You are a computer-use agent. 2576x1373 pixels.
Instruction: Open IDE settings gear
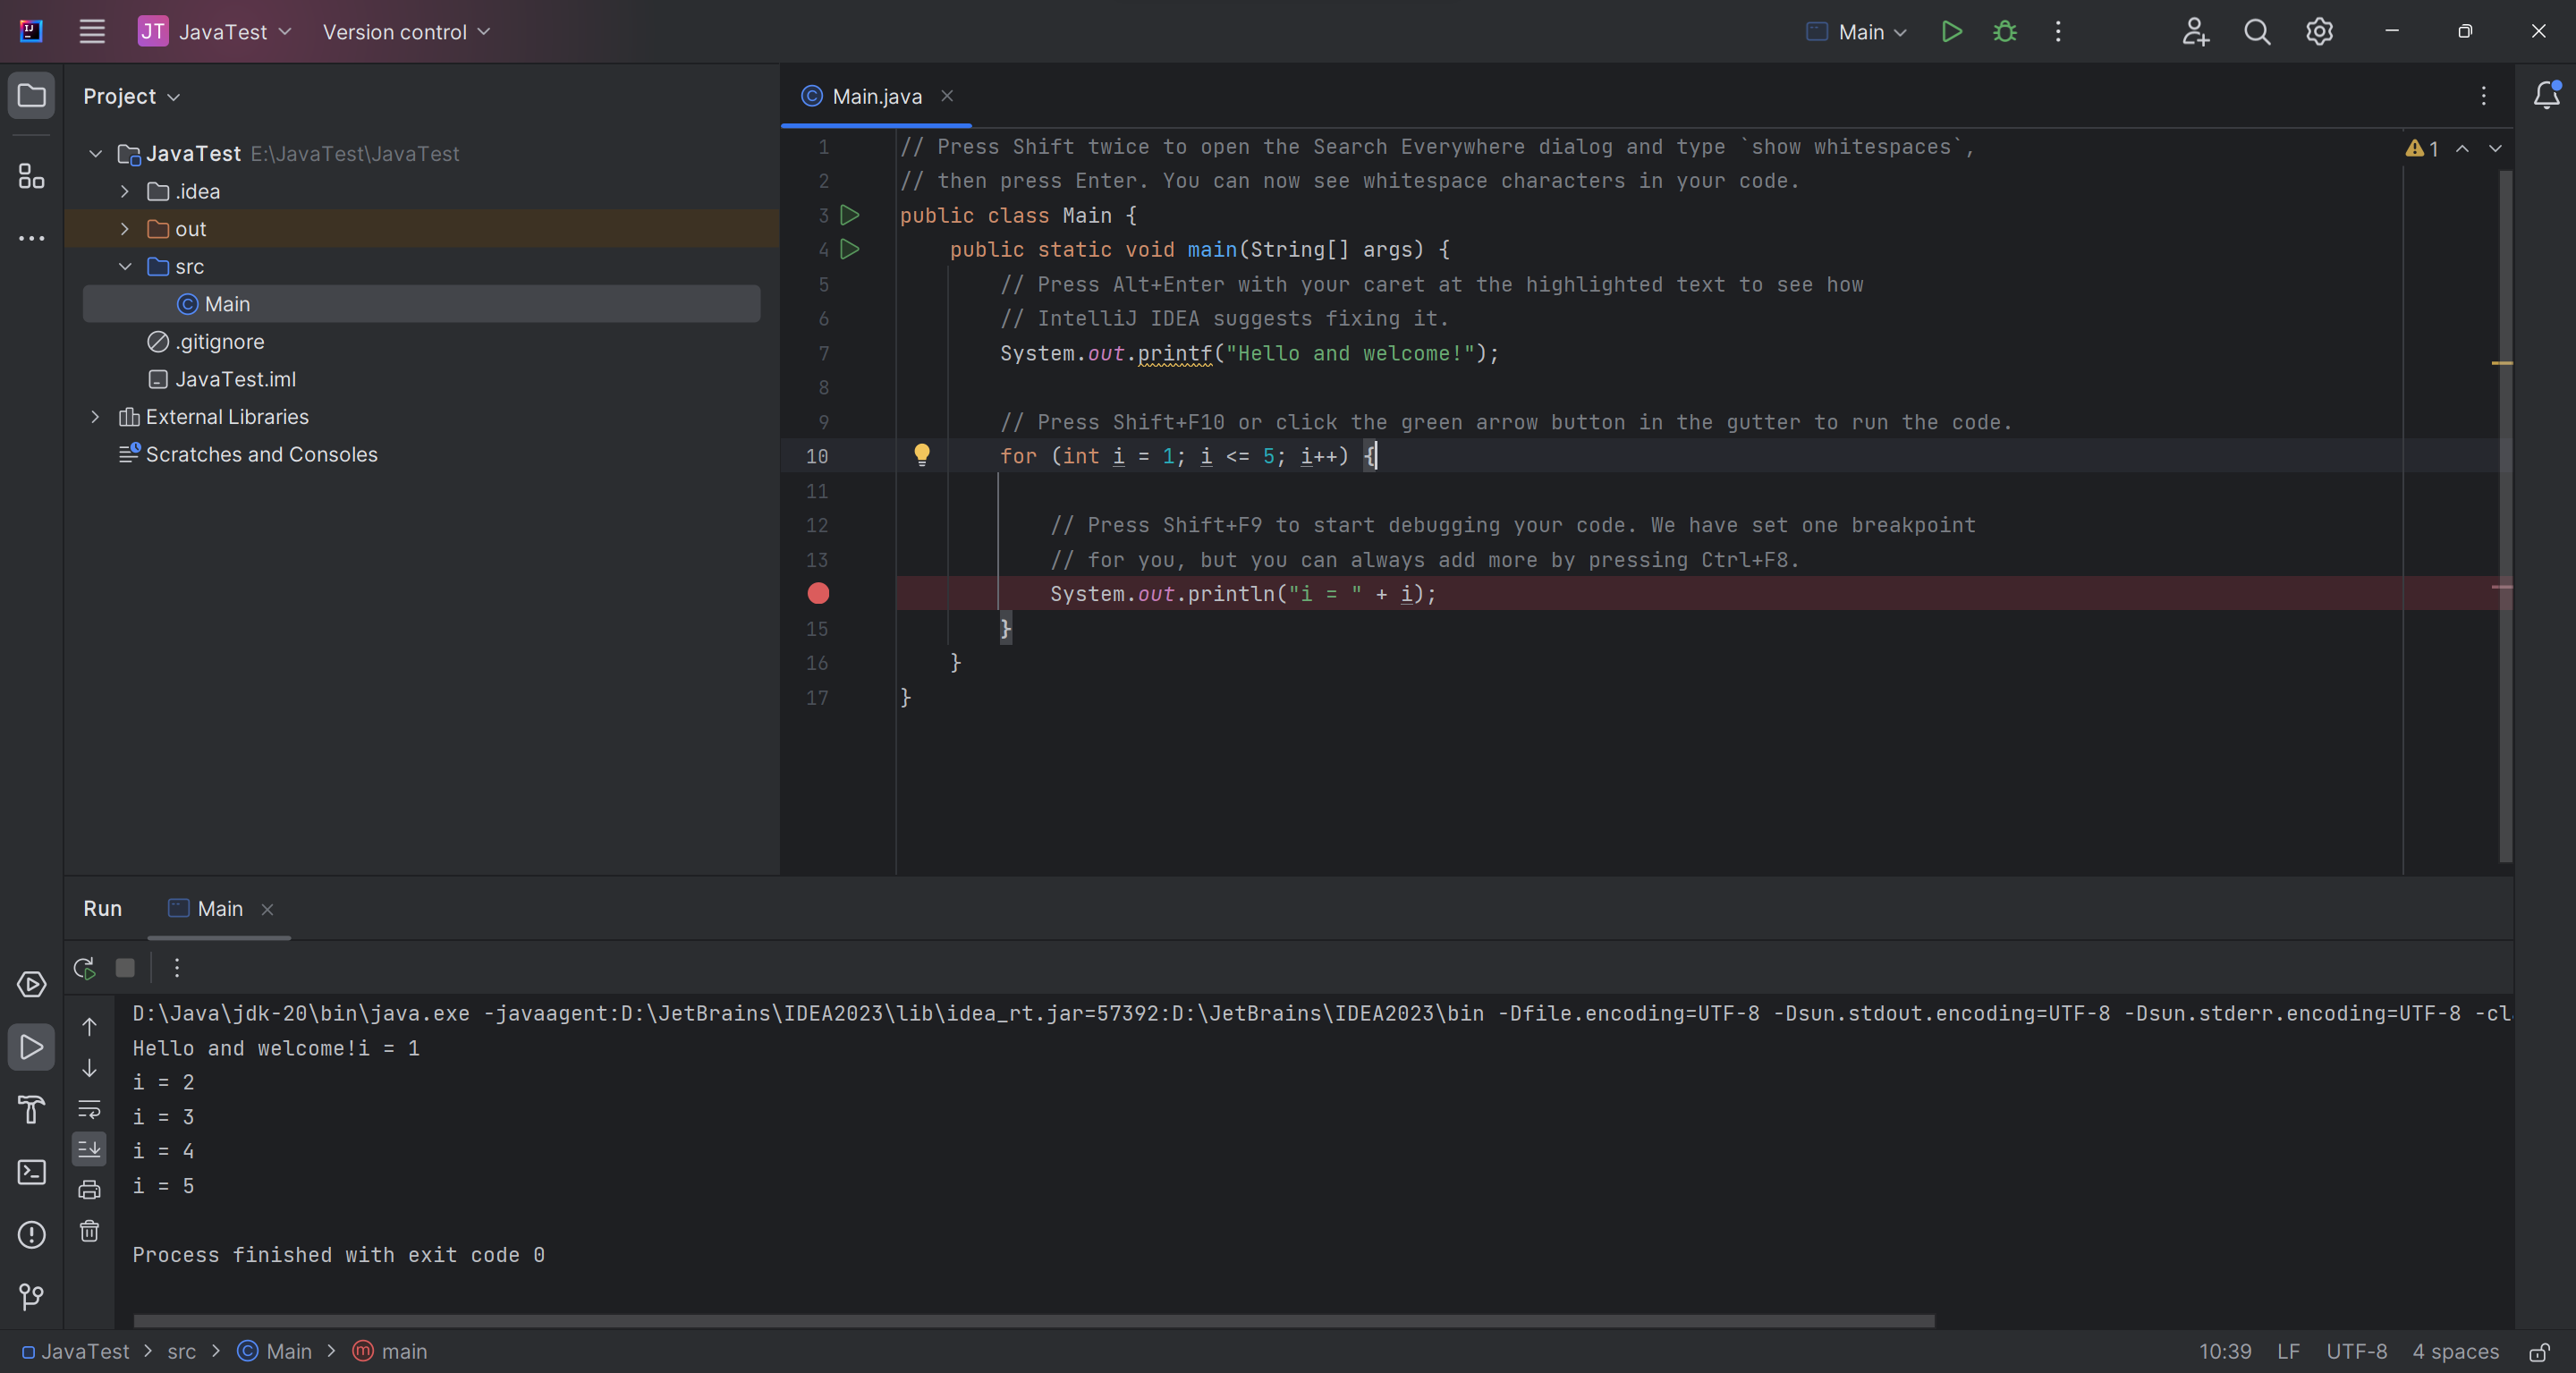coord(2320,32)
